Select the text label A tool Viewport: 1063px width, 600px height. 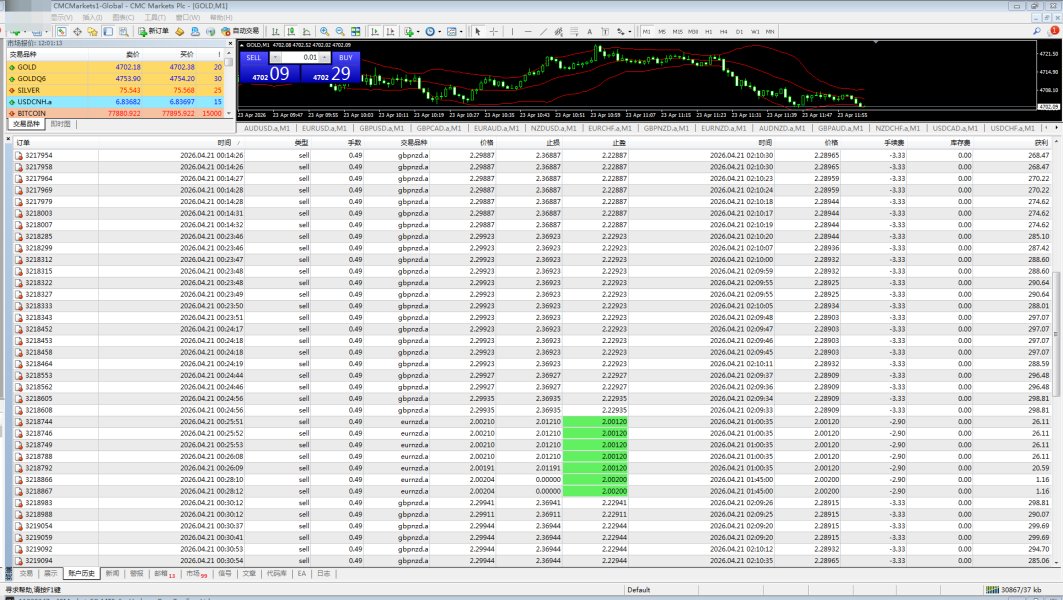[589, 31]
